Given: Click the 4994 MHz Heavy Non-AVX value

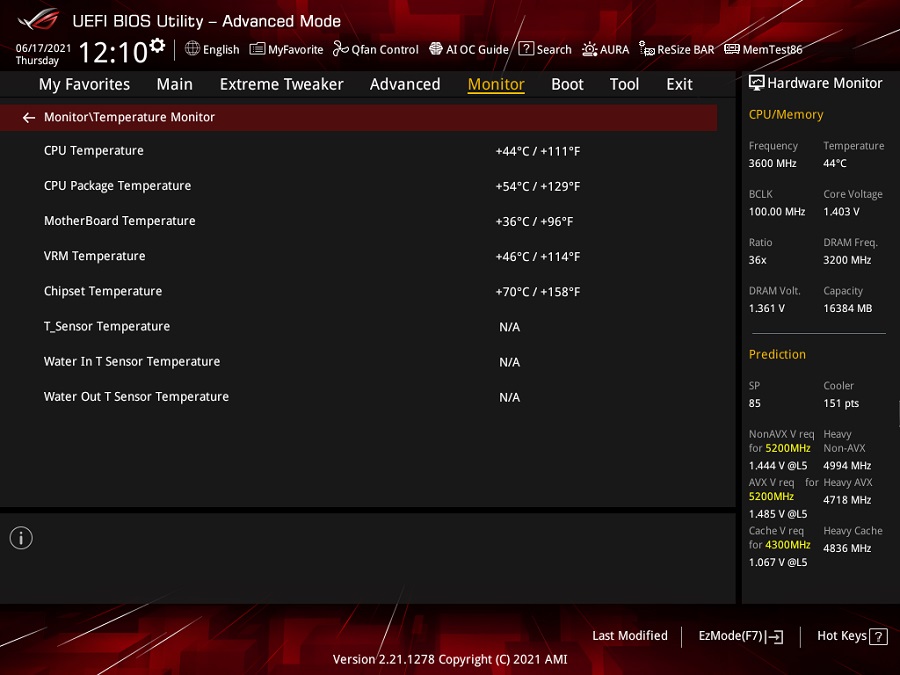Looking at the screenshot, I should tap(847, 465).
